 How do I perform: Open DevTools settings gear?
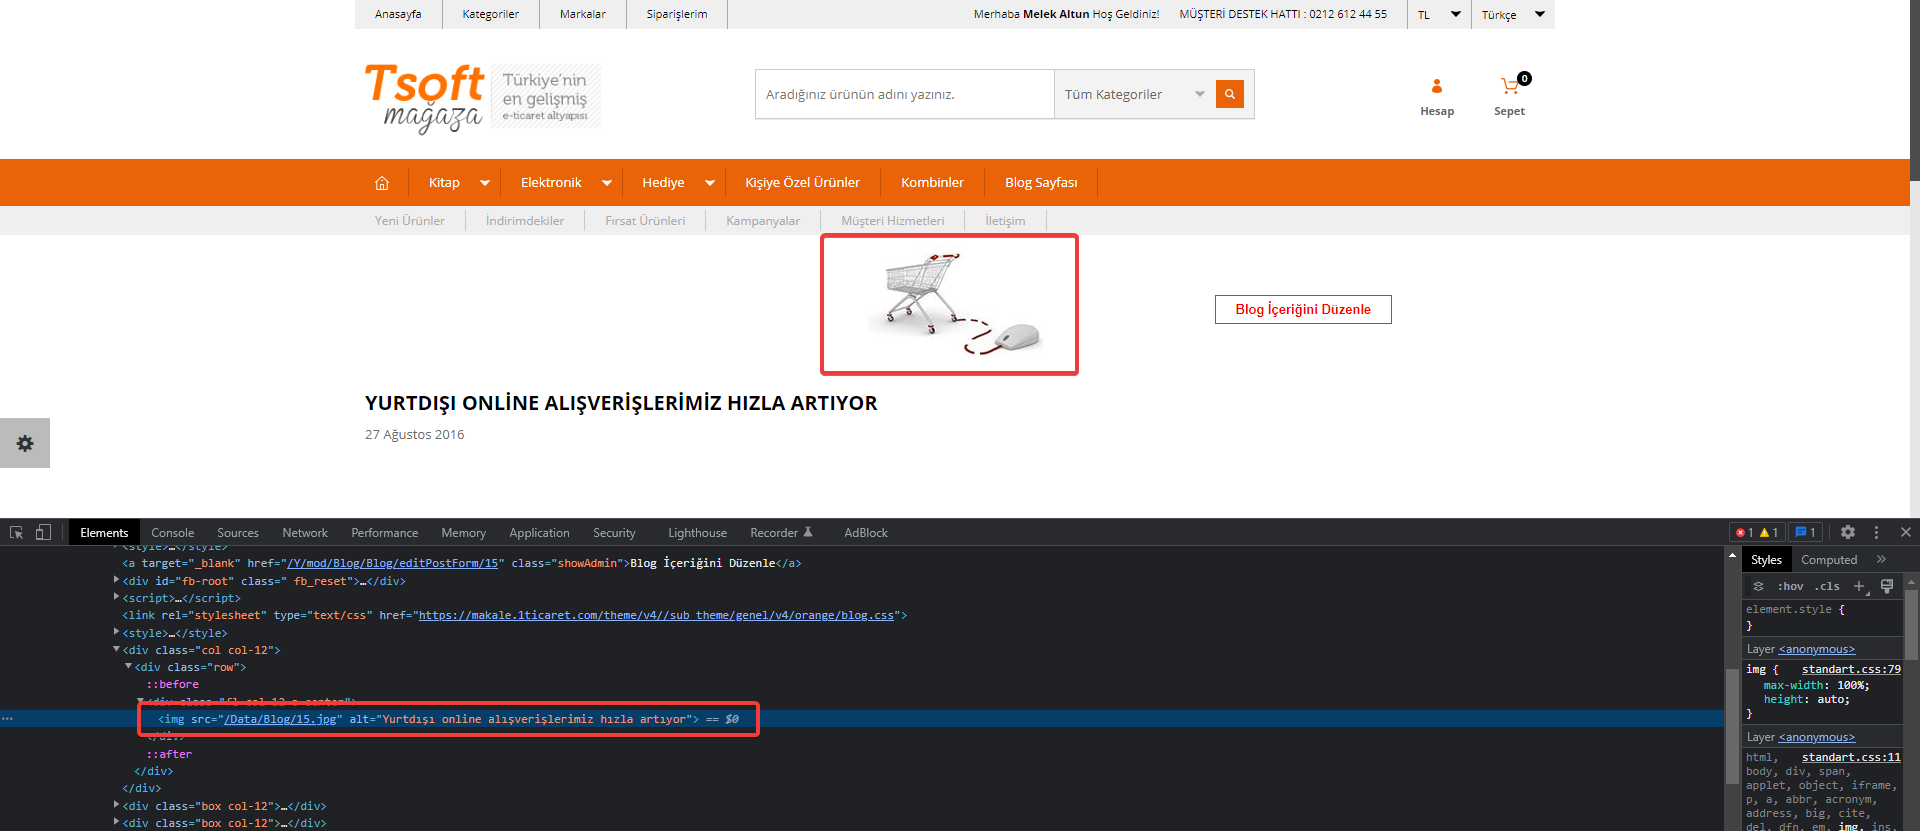click(x=1848, y=532)
